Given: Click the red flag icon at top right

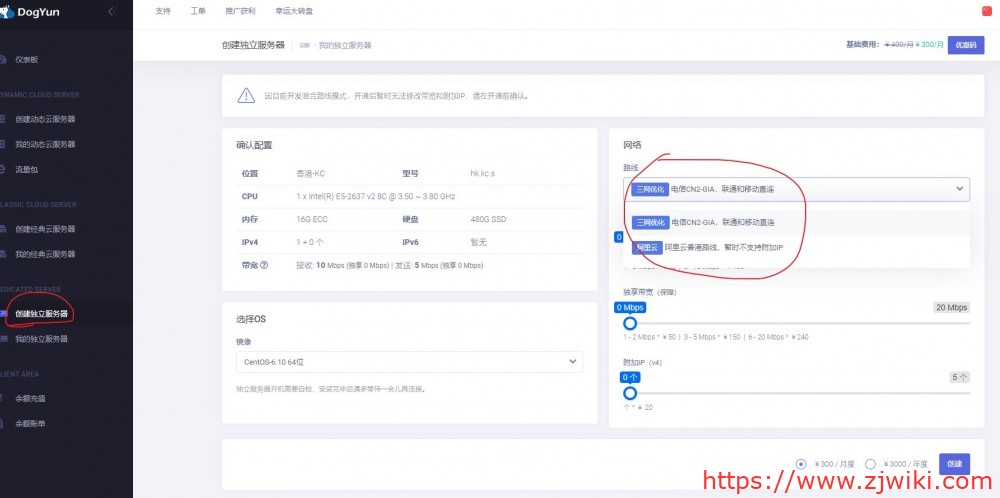Looking at the screenshot, I should pyautogui.click(x=986, y=11).
